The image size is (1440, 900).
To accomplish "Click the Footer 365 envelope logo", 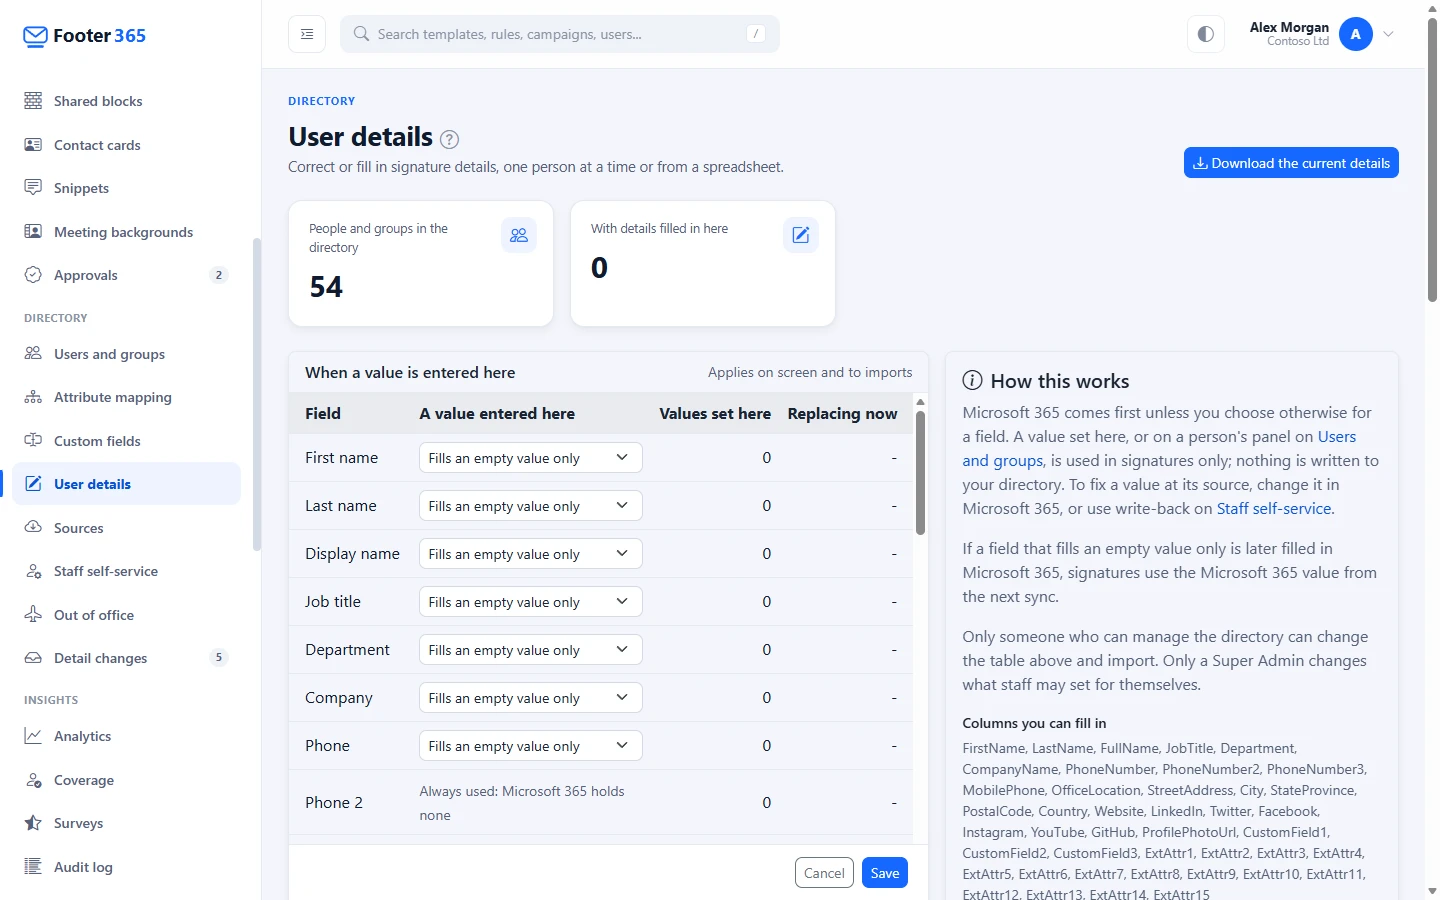I will [x=35, y=37].
